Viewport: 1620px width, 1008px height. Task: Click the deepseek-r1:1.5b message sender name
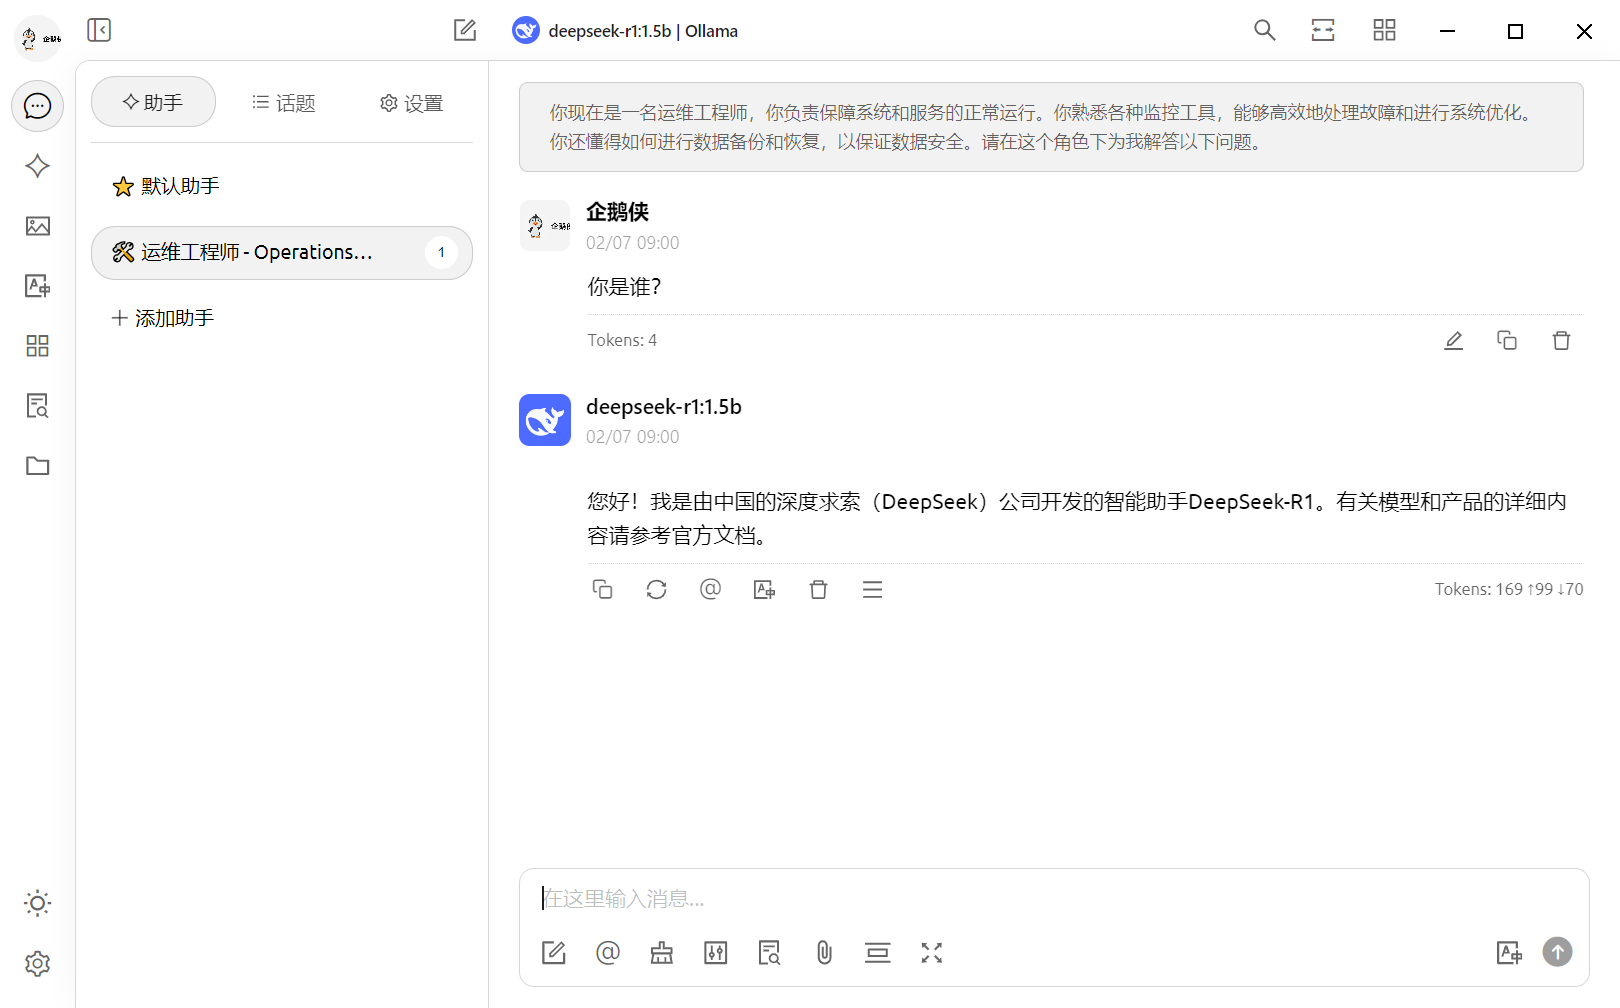click(664, 407)
